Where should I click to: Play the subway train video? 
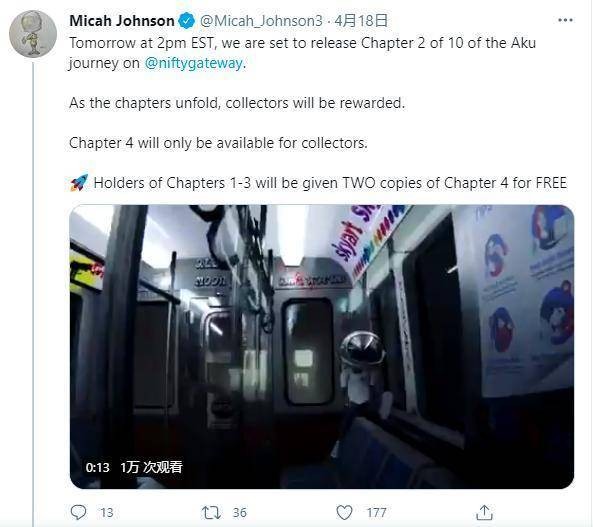pos(322,347)
